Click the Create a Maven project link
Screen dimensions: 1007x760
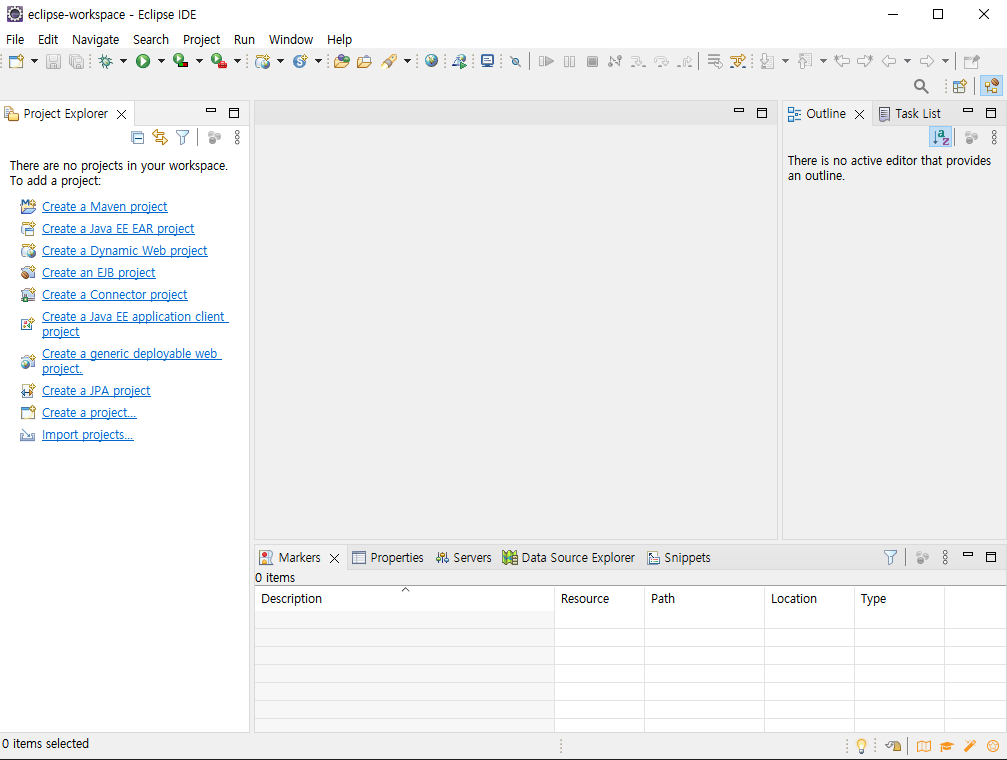point(105,207)
